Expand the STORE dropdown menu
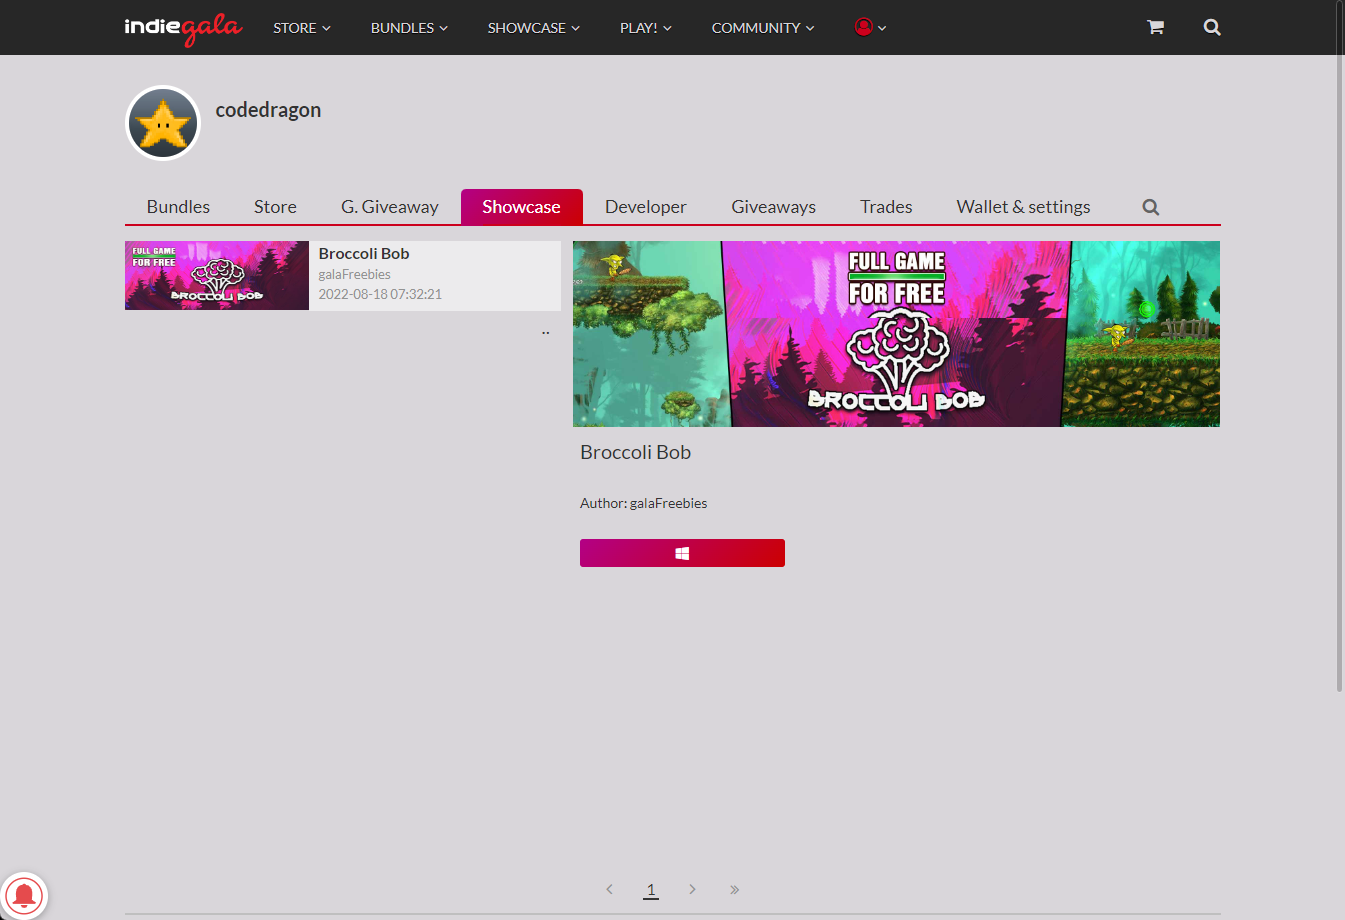 [x=302, y=27]
